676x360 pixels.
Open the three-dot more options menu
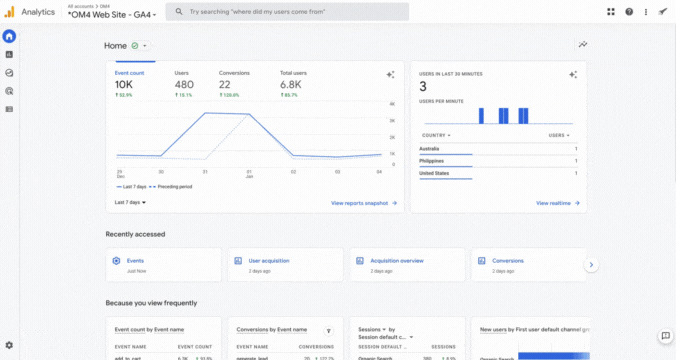point(646,12)
